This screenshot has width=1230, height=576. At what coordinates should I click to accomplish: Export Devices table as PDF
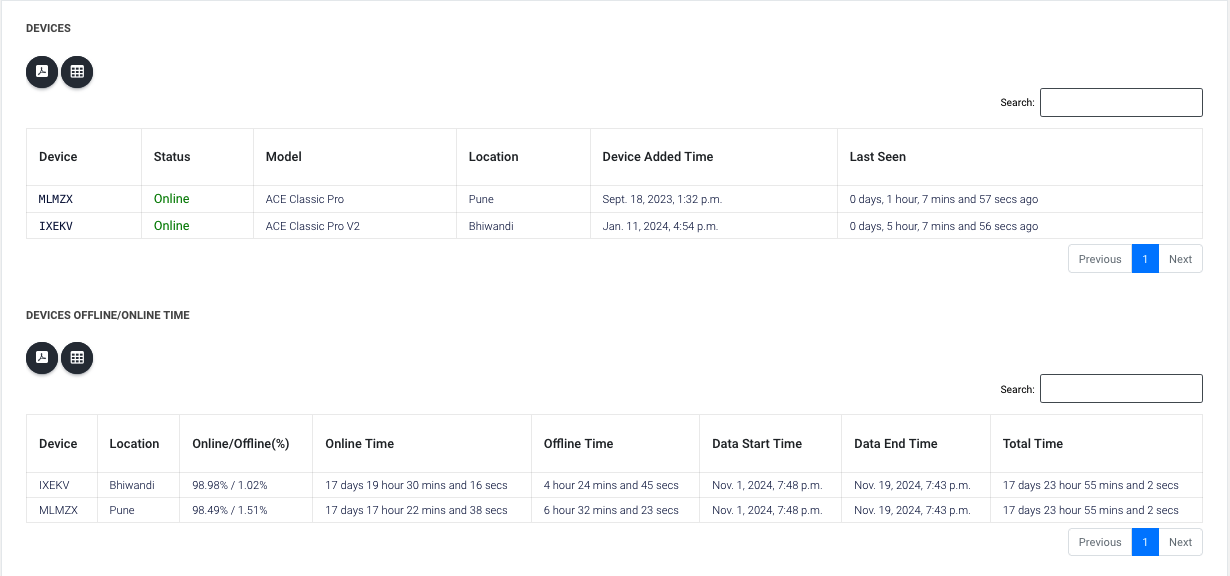tap(42, 72)
